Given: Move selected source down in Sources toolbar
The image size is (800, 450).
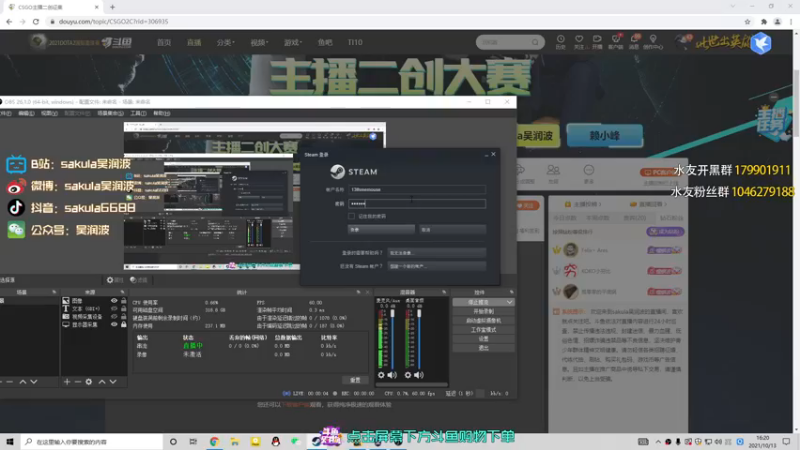Looking at the screenshot, I should tap(113, 382).
